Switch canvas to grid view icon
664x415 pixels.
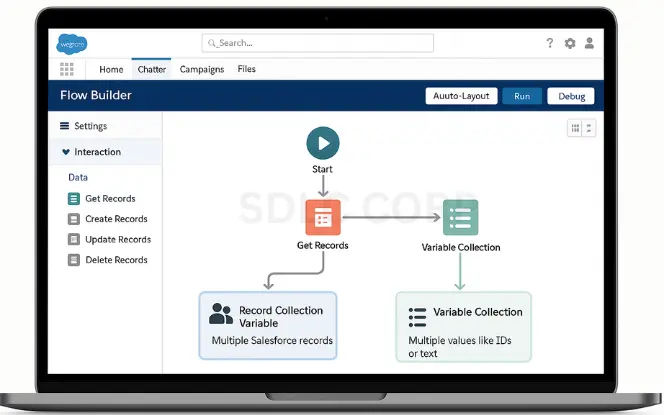point(575,128)
